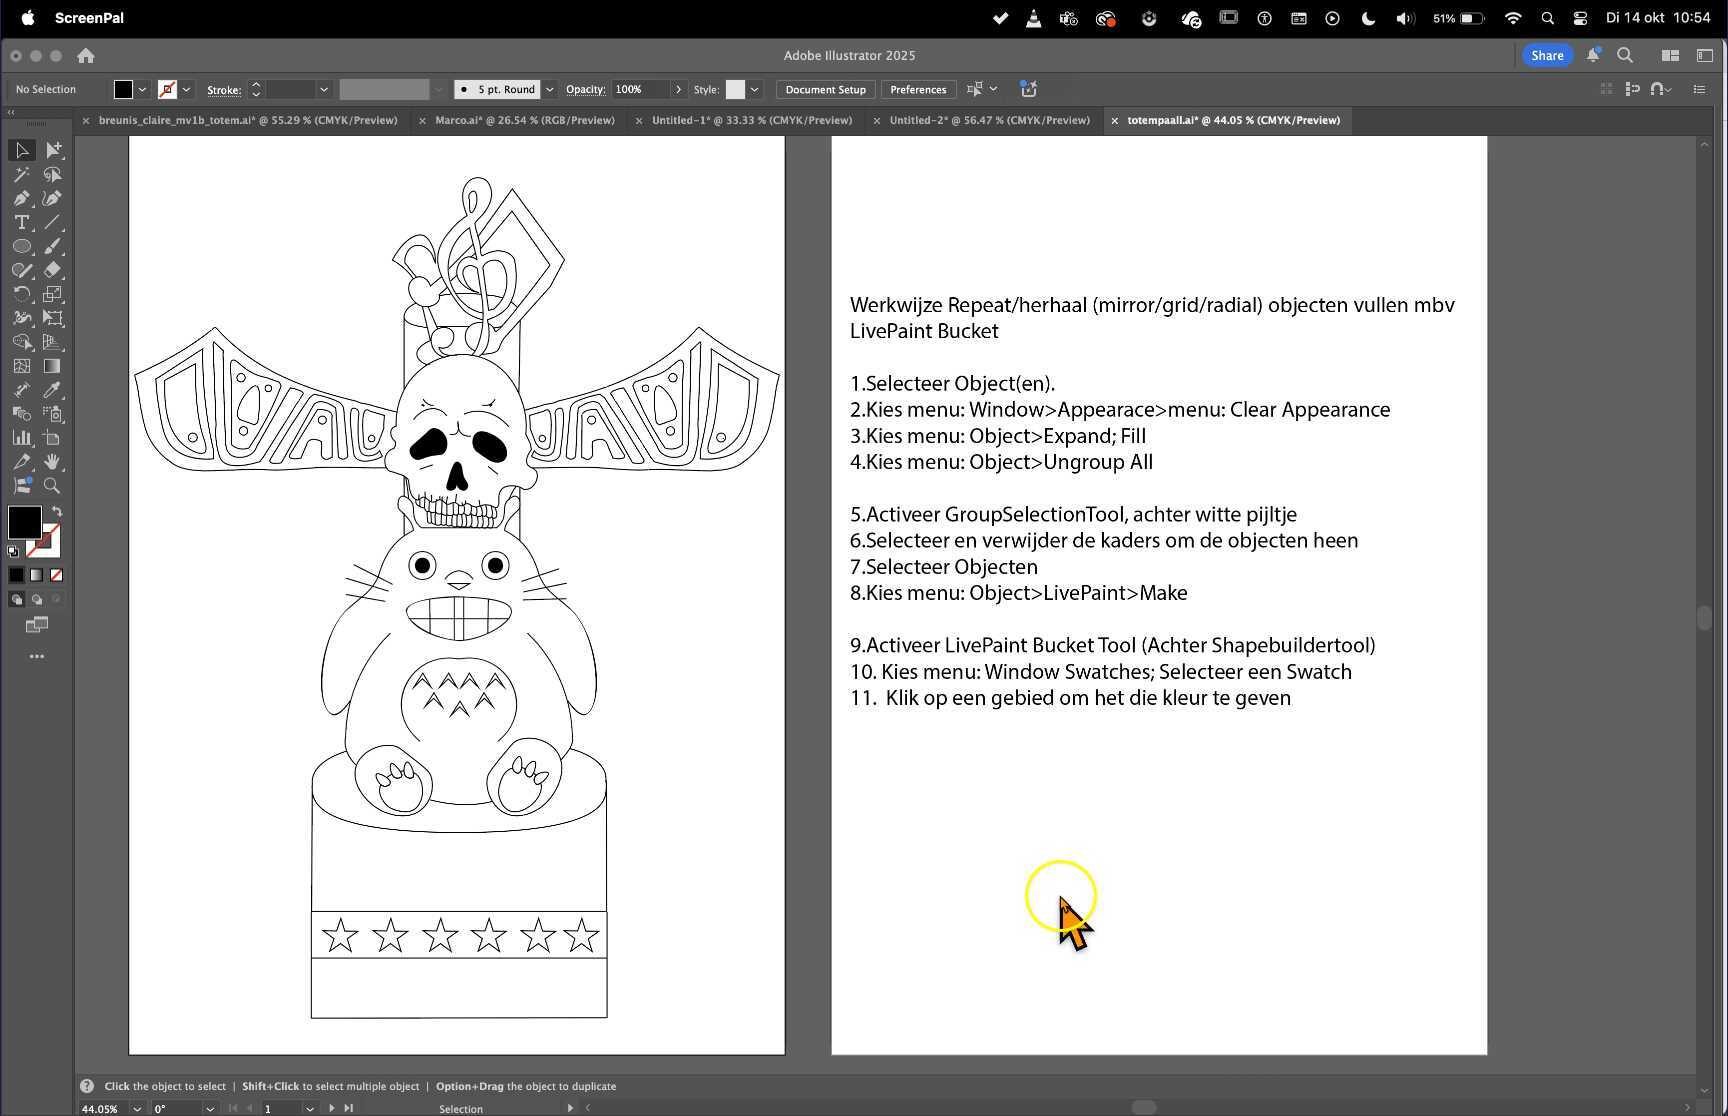Activate the Magic Wand tool

point(22,174)
